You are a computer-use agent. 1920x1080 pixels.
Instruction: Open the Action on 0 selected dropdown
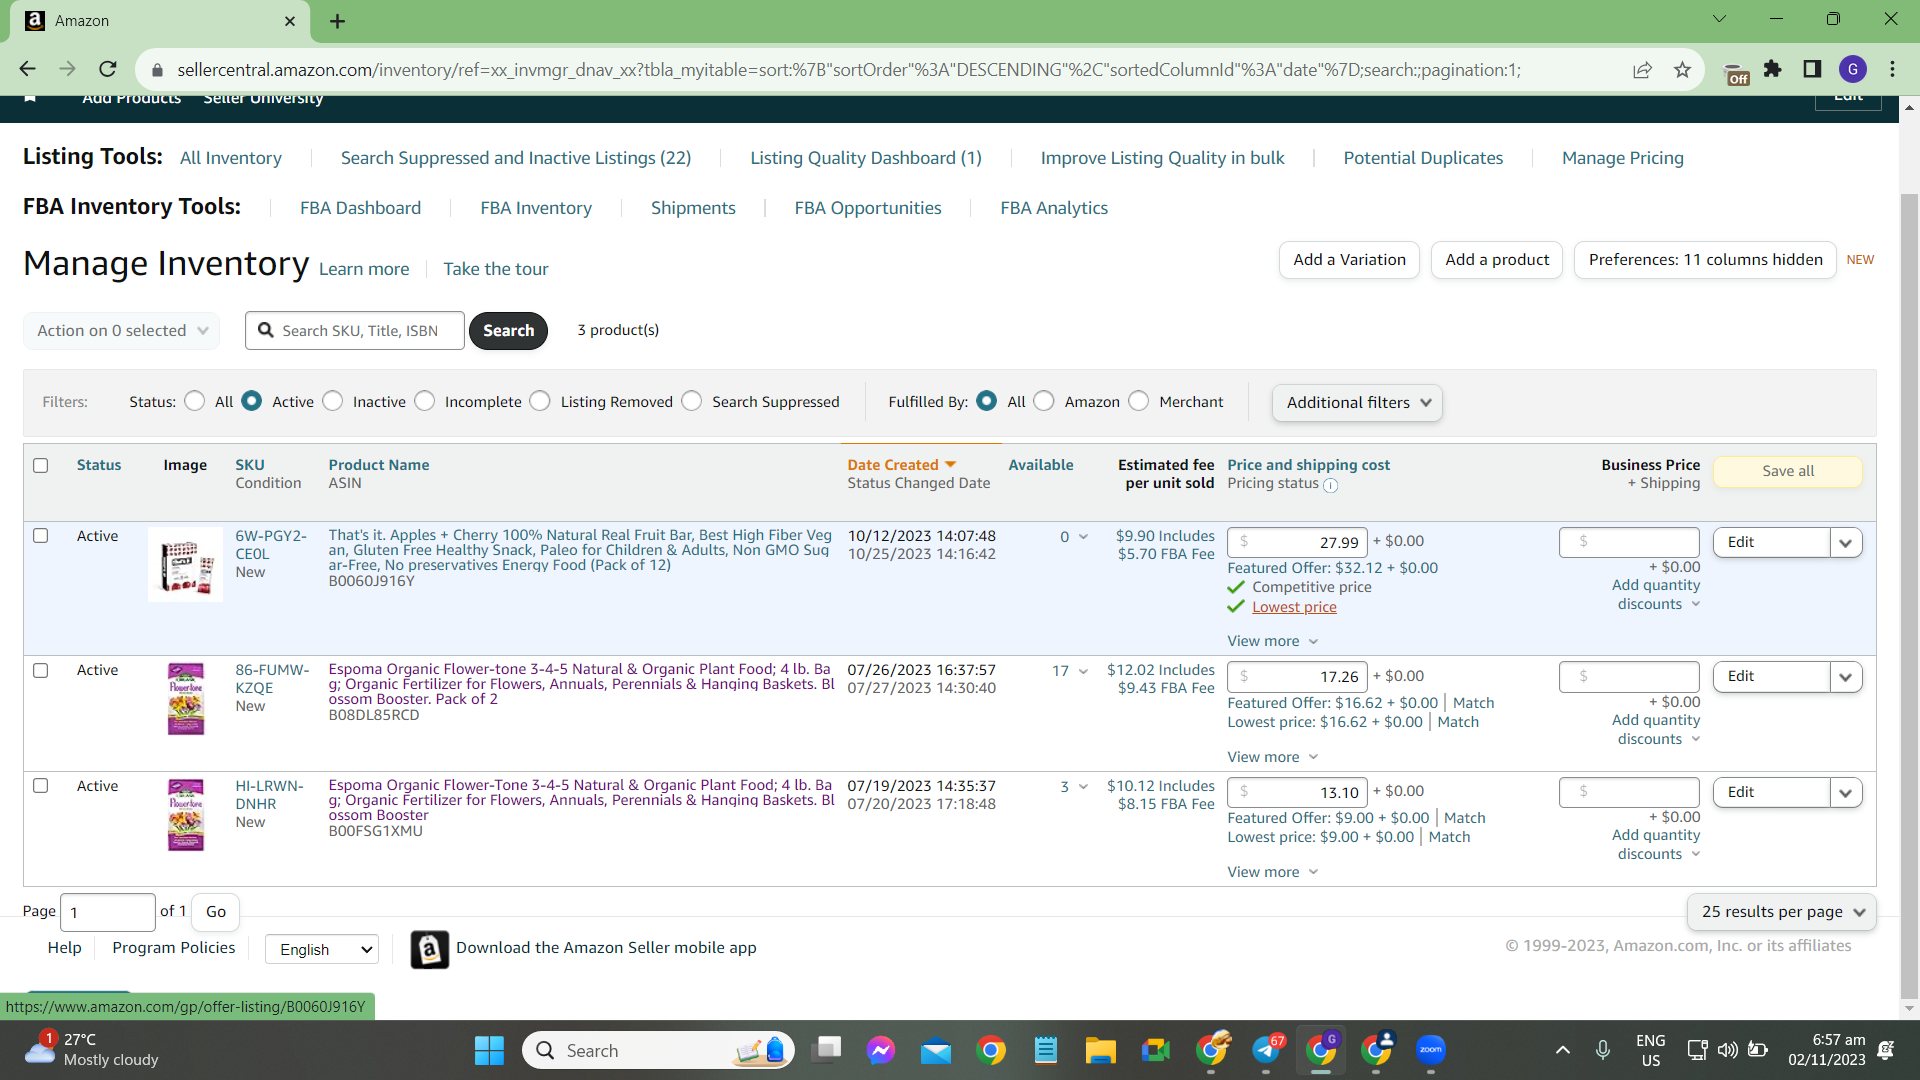[122, 331]
